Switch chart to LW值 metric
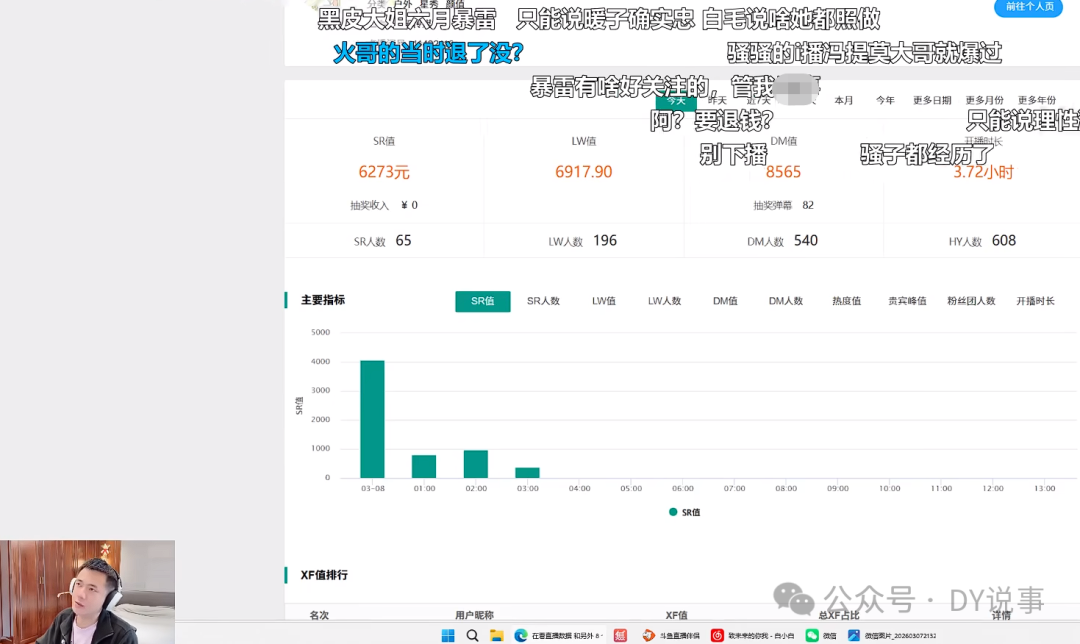This screenshot has width=1080, height=644. 604,301
